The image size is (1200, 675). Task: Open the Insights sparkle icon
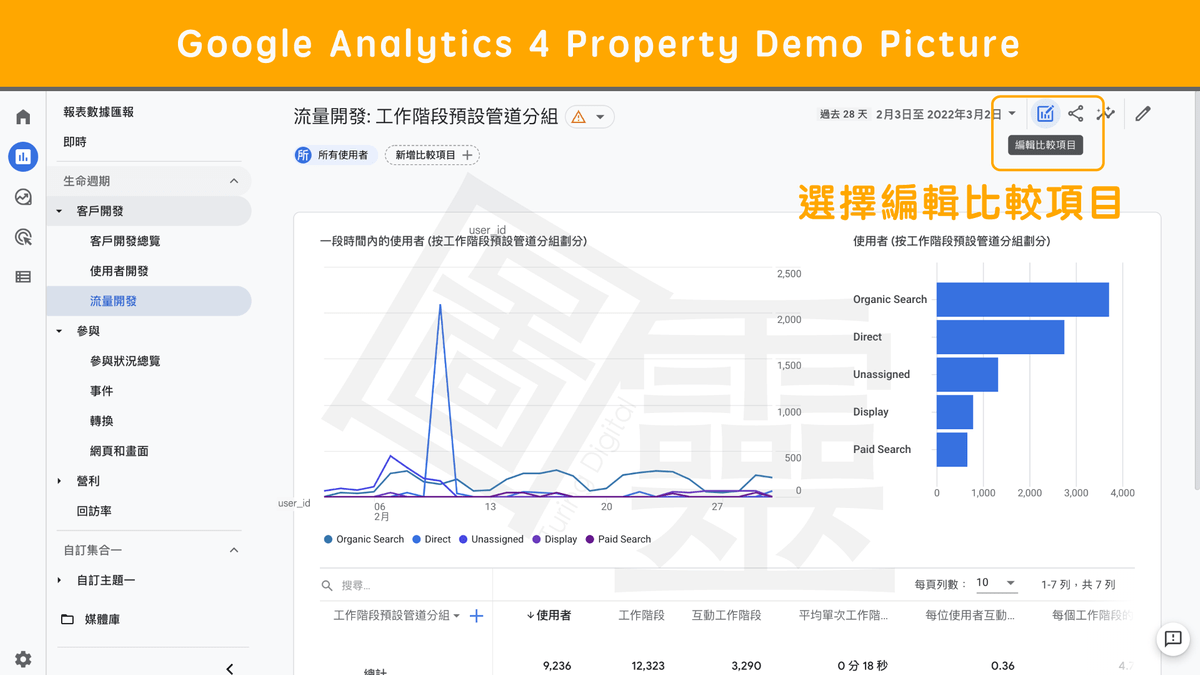coord(1105,114)
